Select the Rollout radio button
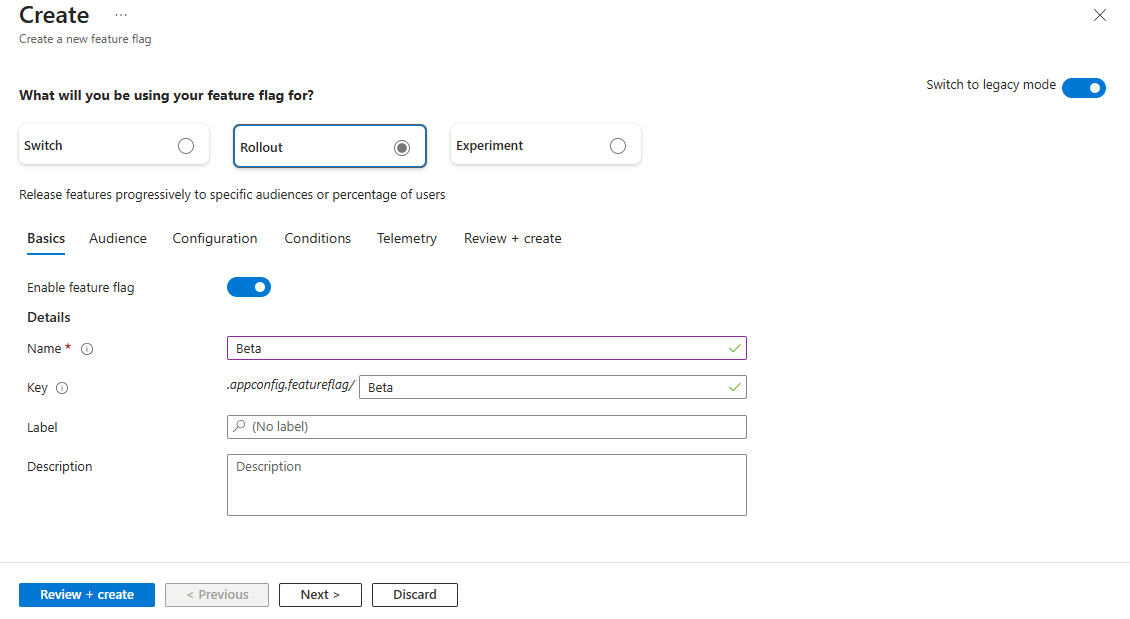The image size is (1130, 619). [402, 147]
